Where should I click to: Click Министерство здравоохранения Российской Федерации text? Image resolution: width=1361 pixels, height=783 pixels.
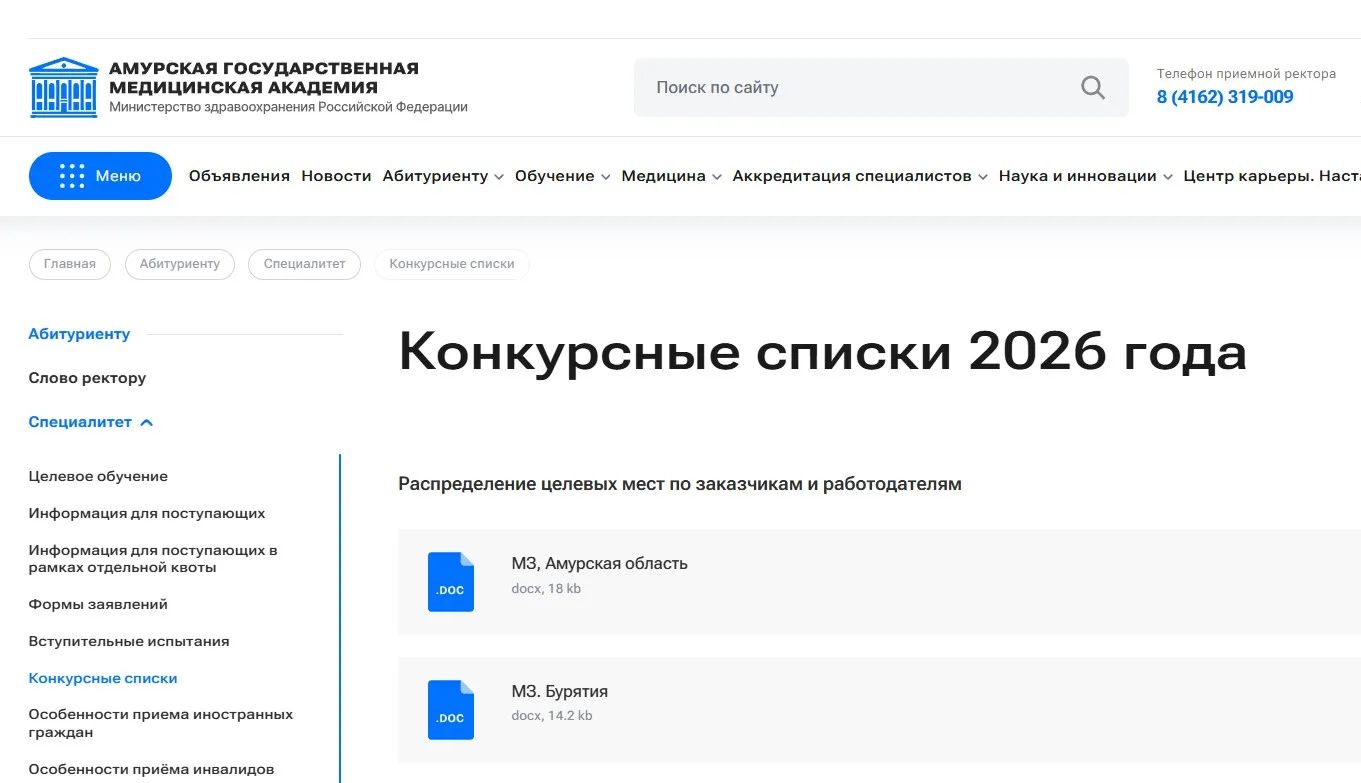(288, 107)
